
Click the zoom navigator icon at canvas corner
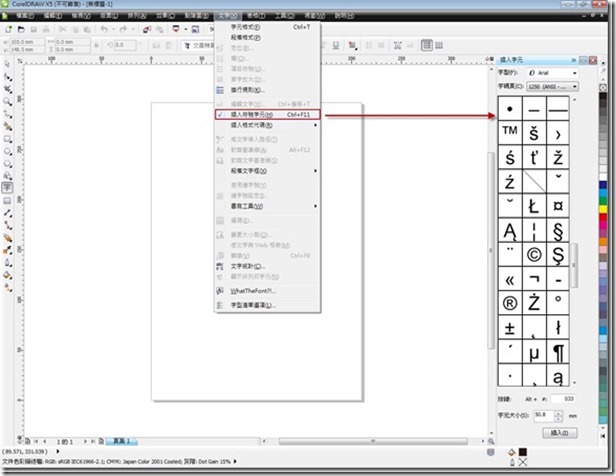(491, 441)
